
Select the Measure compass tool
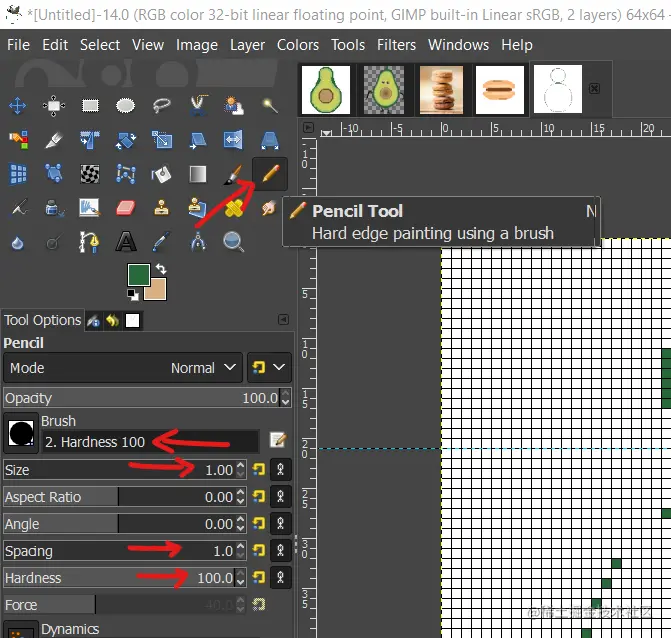(x=198, y=243)
